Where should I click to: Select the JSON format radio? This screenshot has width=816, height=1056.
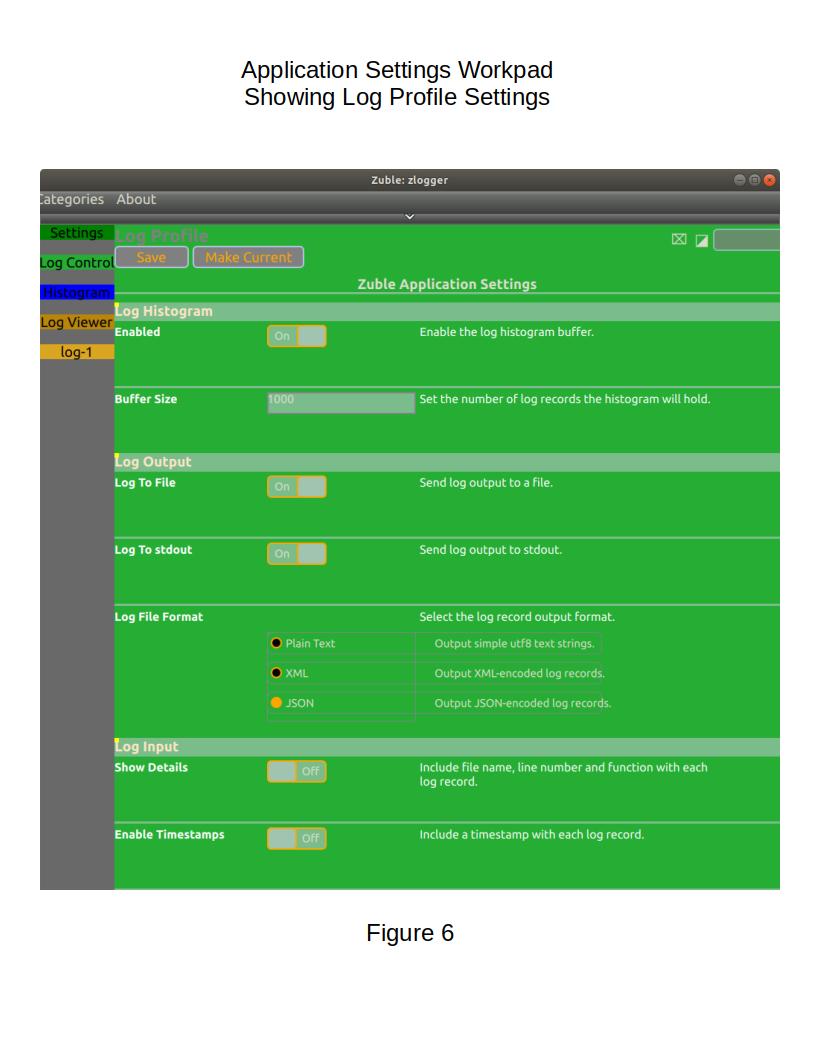point(276,702)
